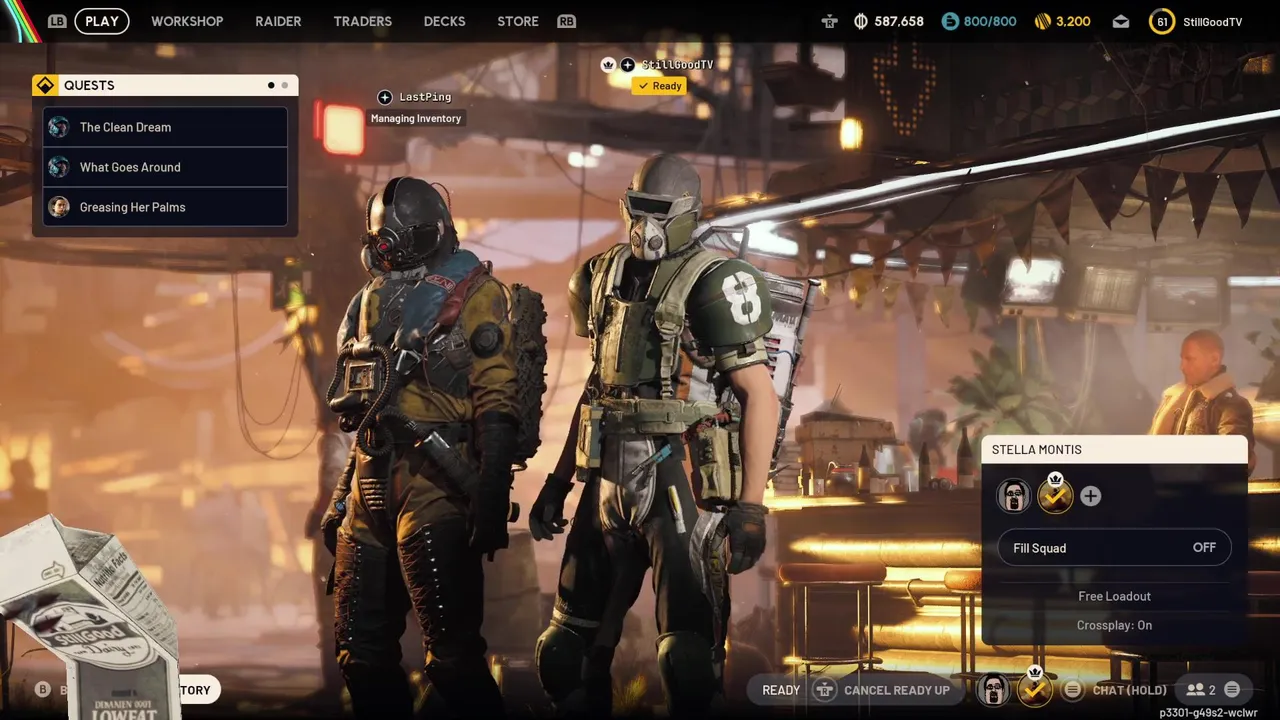Image resolution: width=1280 pixels, height=720 pixels.
Task: Open the STORE tab
Action: pos(518,21)
